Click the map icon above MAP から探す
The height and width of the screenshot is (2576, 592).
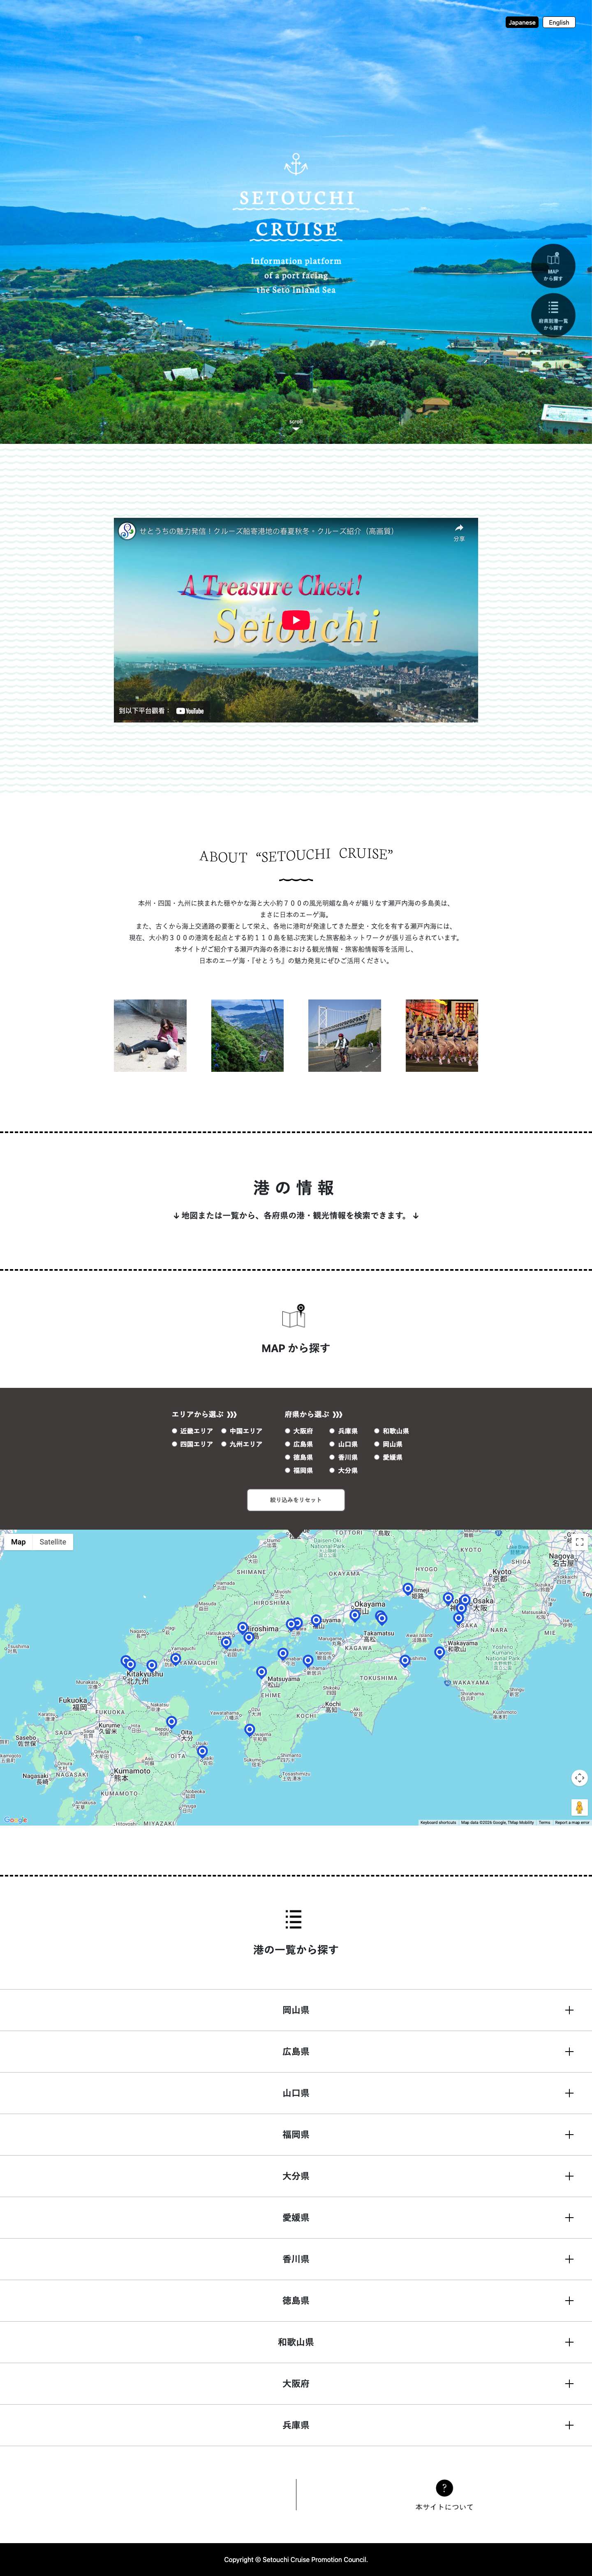coord(294,1316)
